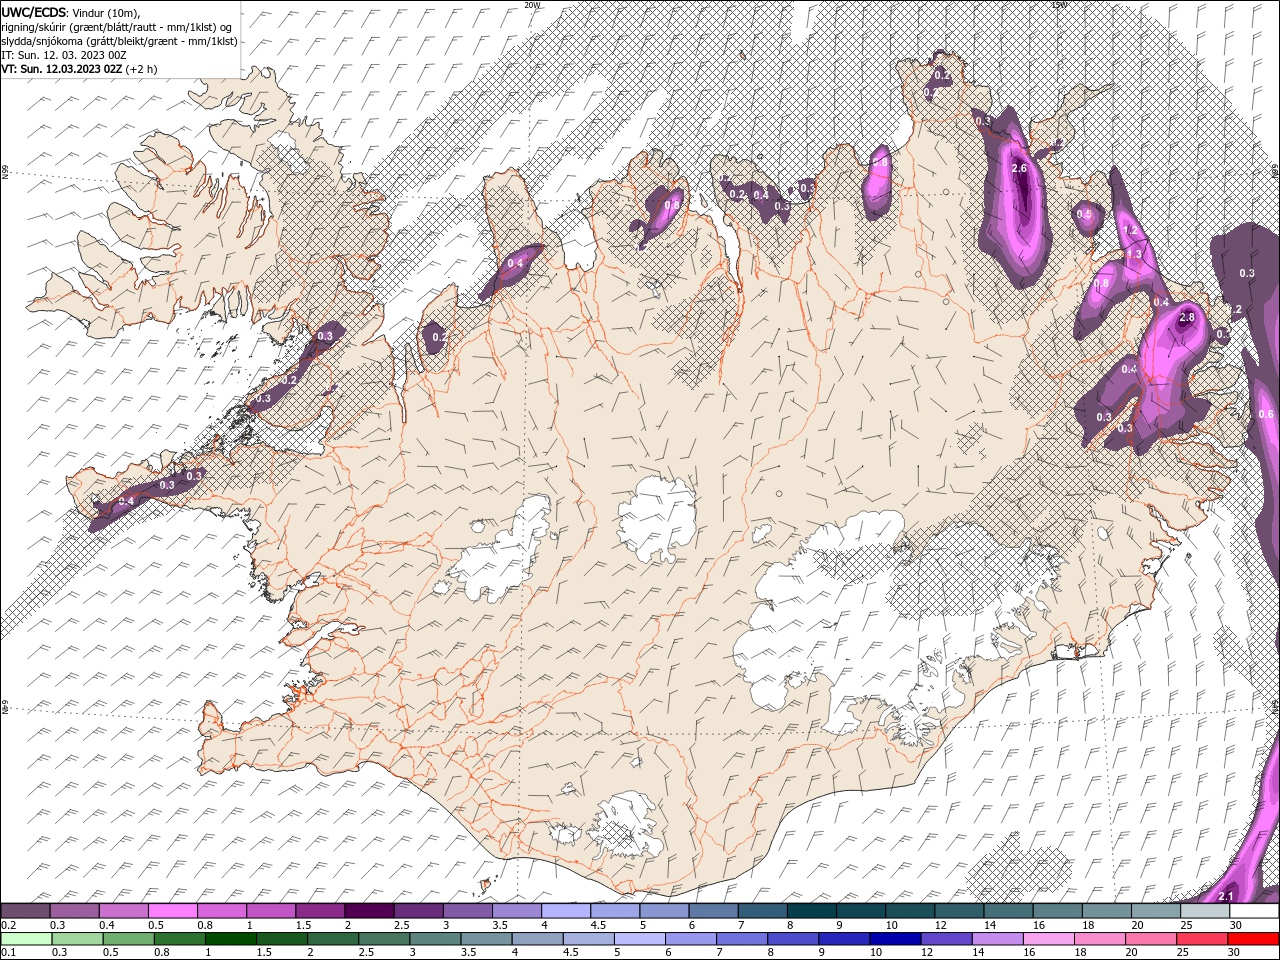Click the '(+2 h)' forecast offset text
Screen dimensions: 1280x960
point(141,69)
